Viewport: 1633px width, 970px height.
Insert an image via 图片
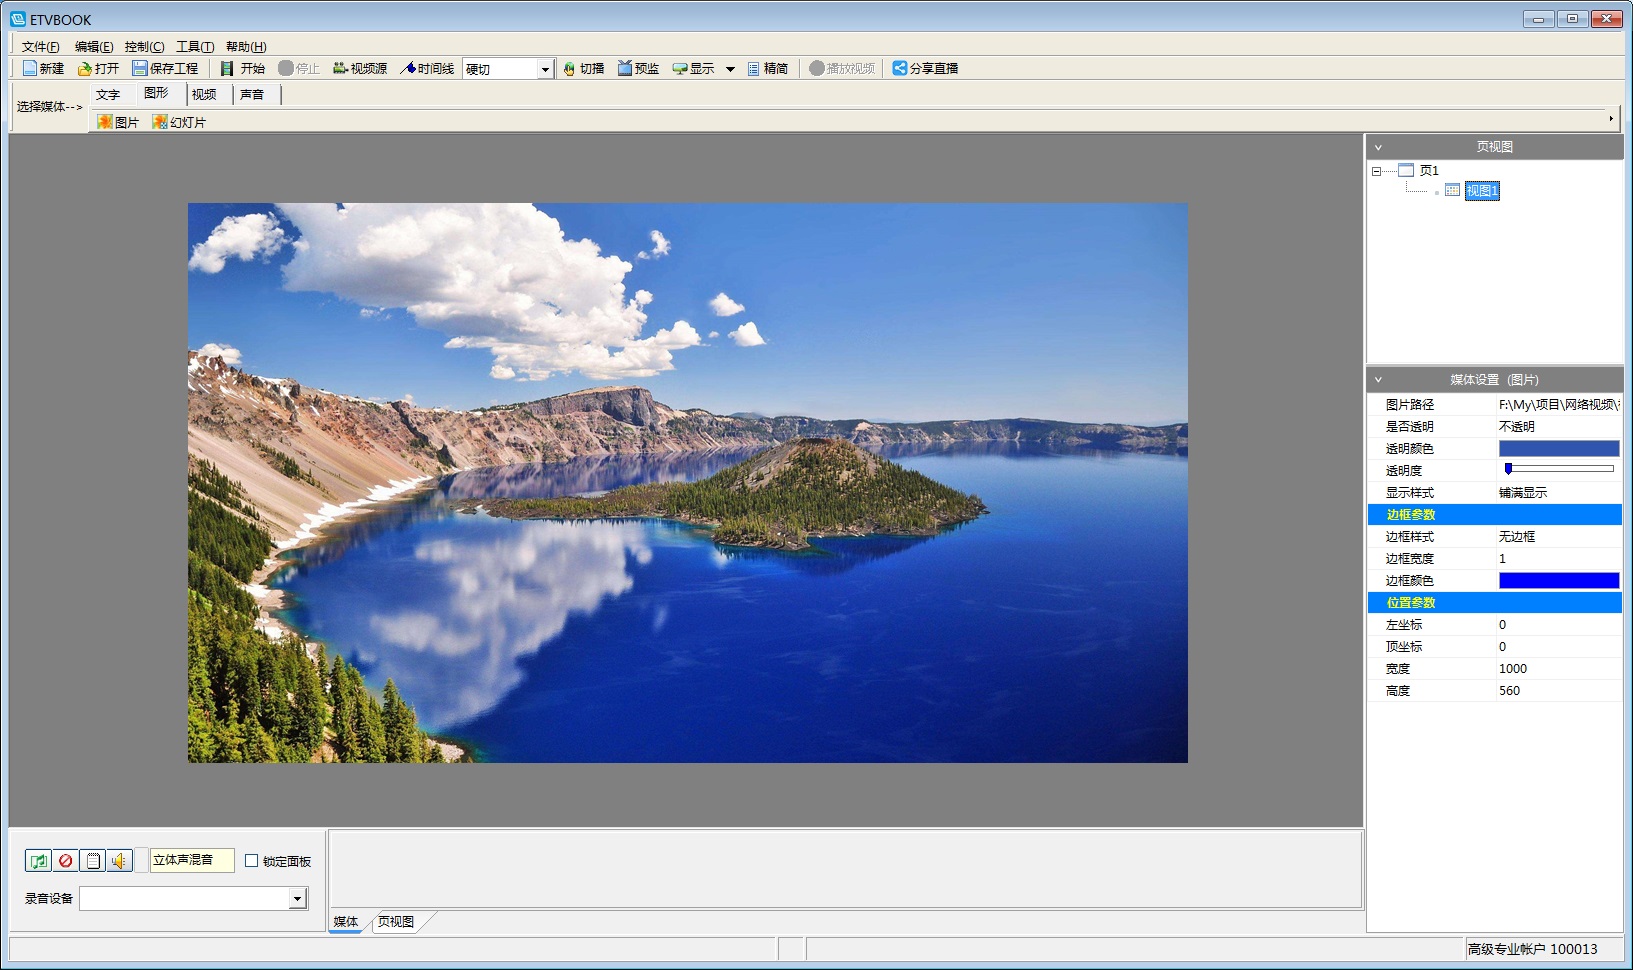[x=118, y=122]
